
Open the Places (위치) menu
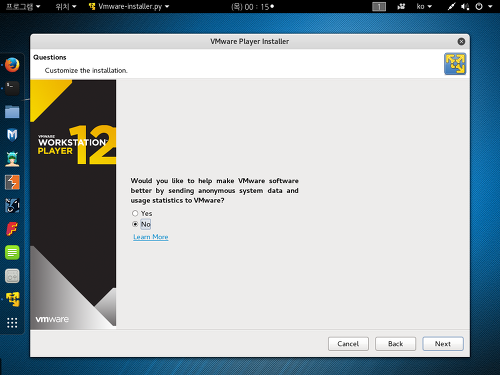66,6
